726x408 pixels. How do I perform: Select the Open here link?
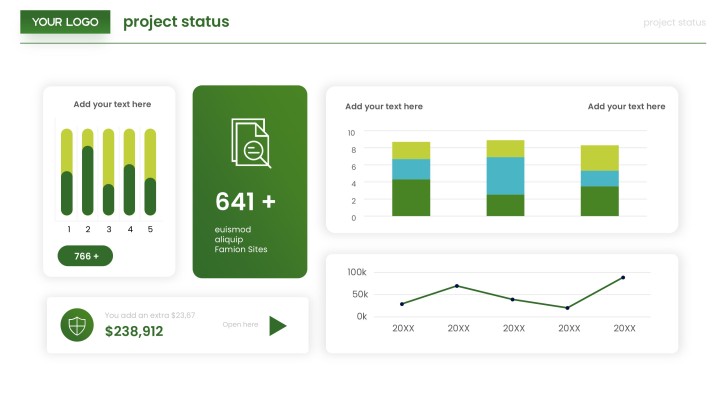point(240,324)
